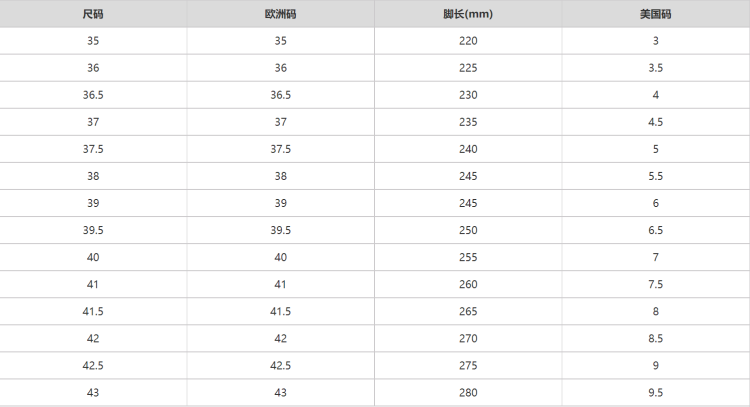Select the 225 foot length cell

(x=468, y=68)
